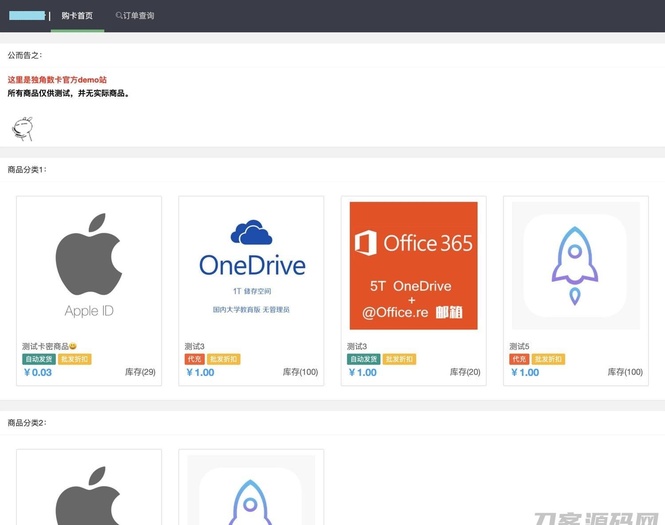Click the site logo in the navbar
Viewport: 665px width, 525px height.
click(26, 16)
